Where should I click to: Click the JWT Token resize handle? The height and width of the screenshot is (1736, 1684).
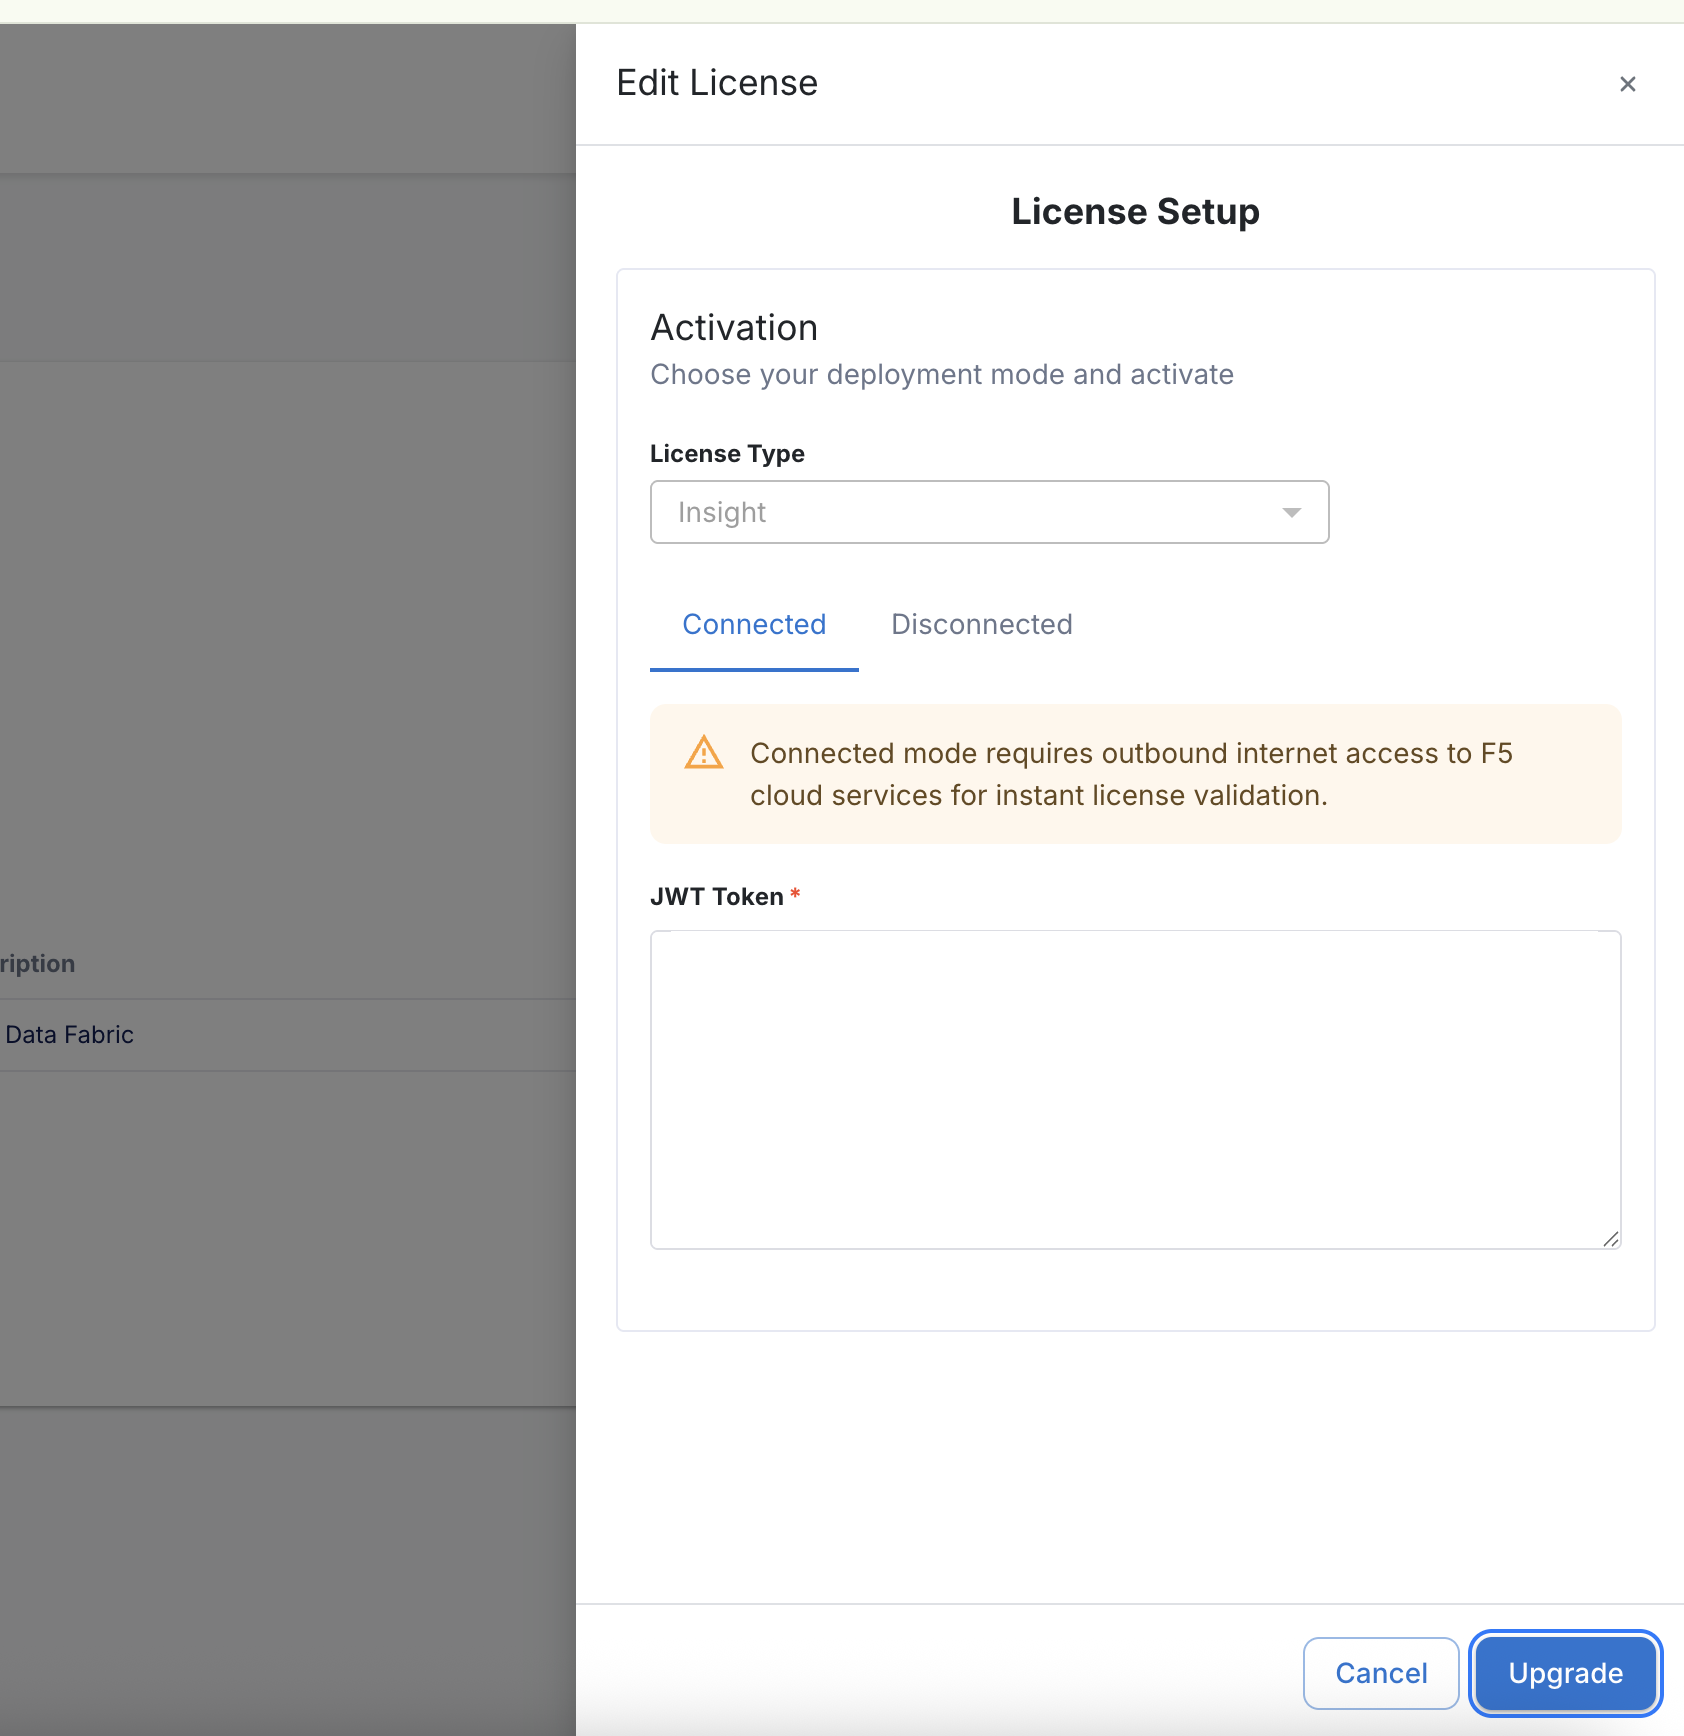coord(1610,1238)
